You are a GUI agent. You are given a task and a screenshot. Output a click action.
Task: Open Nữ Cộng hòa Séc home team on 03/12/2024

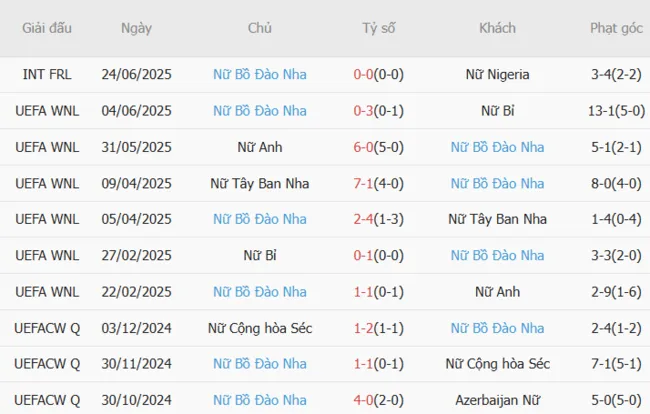click(260, 328)
